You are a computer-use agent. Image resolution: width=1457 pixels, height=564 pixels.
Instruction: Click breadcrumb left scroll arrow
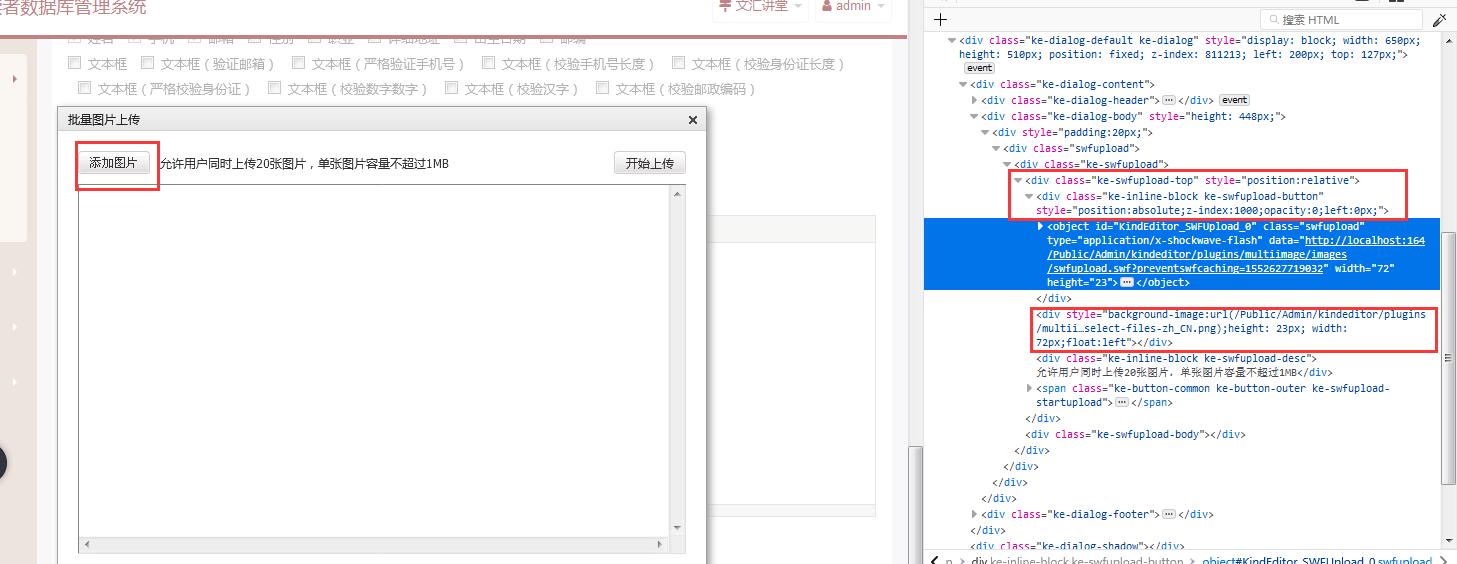click(934, 559)
